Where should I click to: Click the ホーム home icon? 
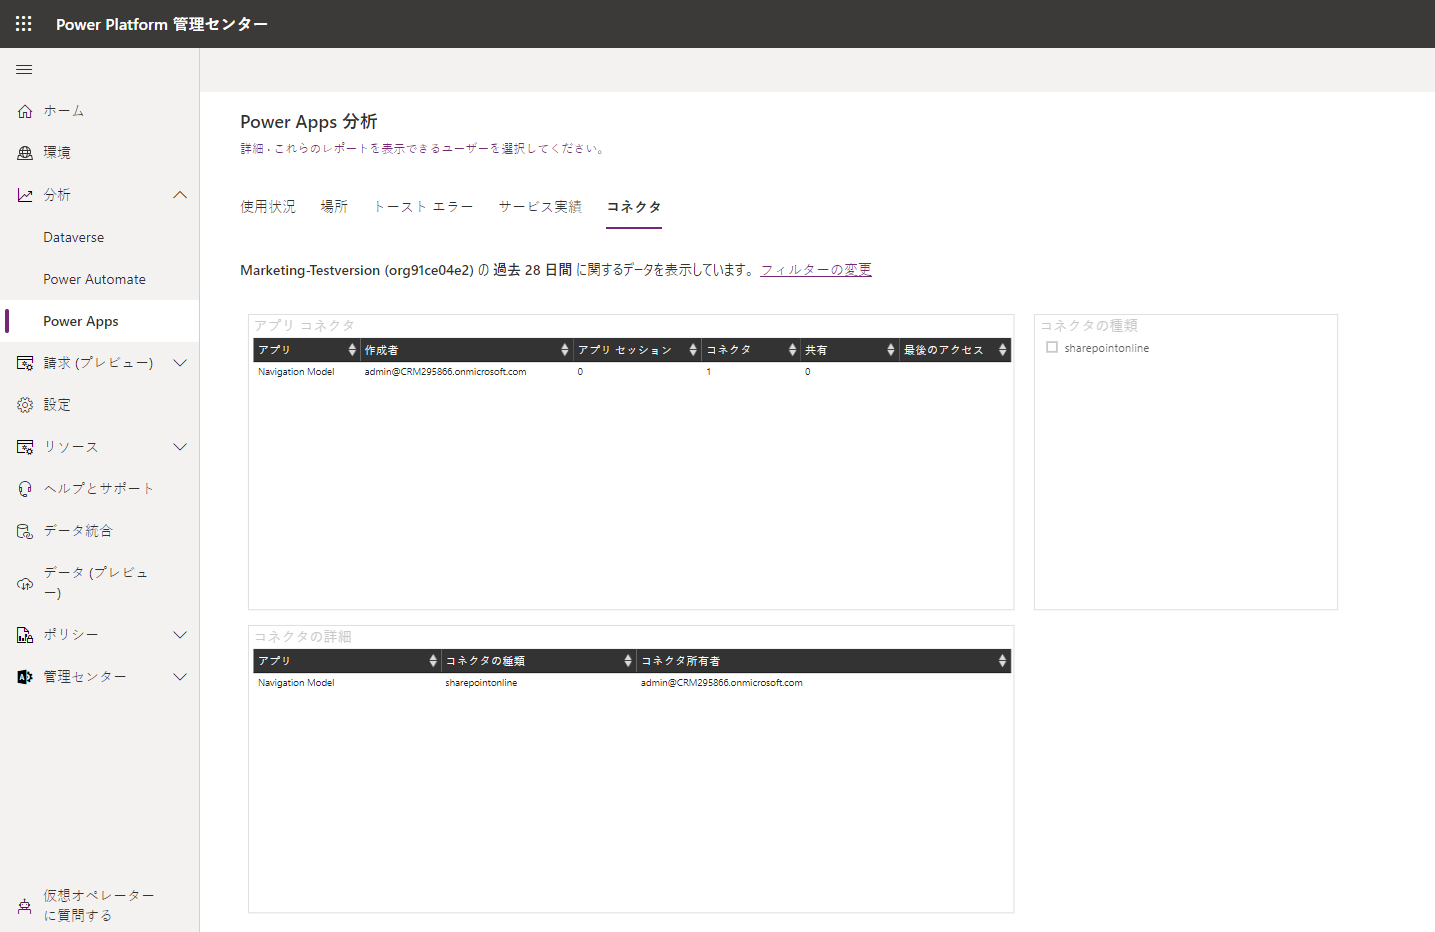[x=25, y=111]
